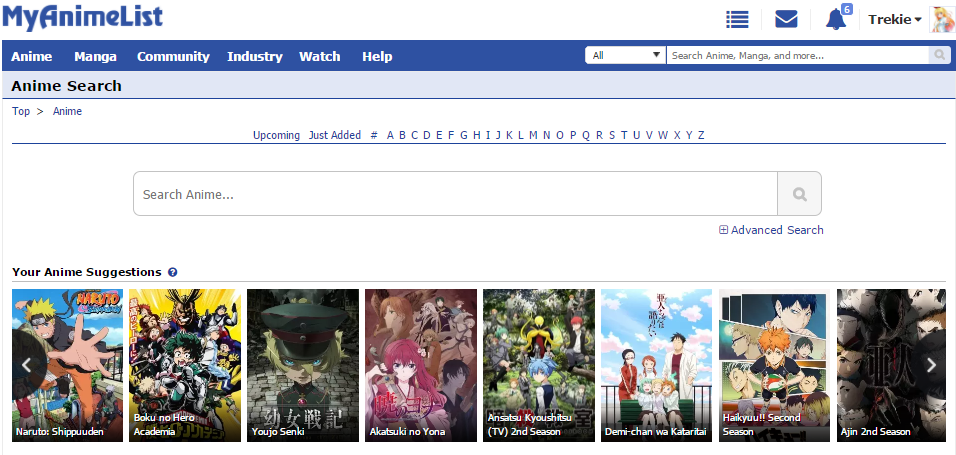Open the Watch menu
Viewport: 956px width, 455px height.
point(319,57)
